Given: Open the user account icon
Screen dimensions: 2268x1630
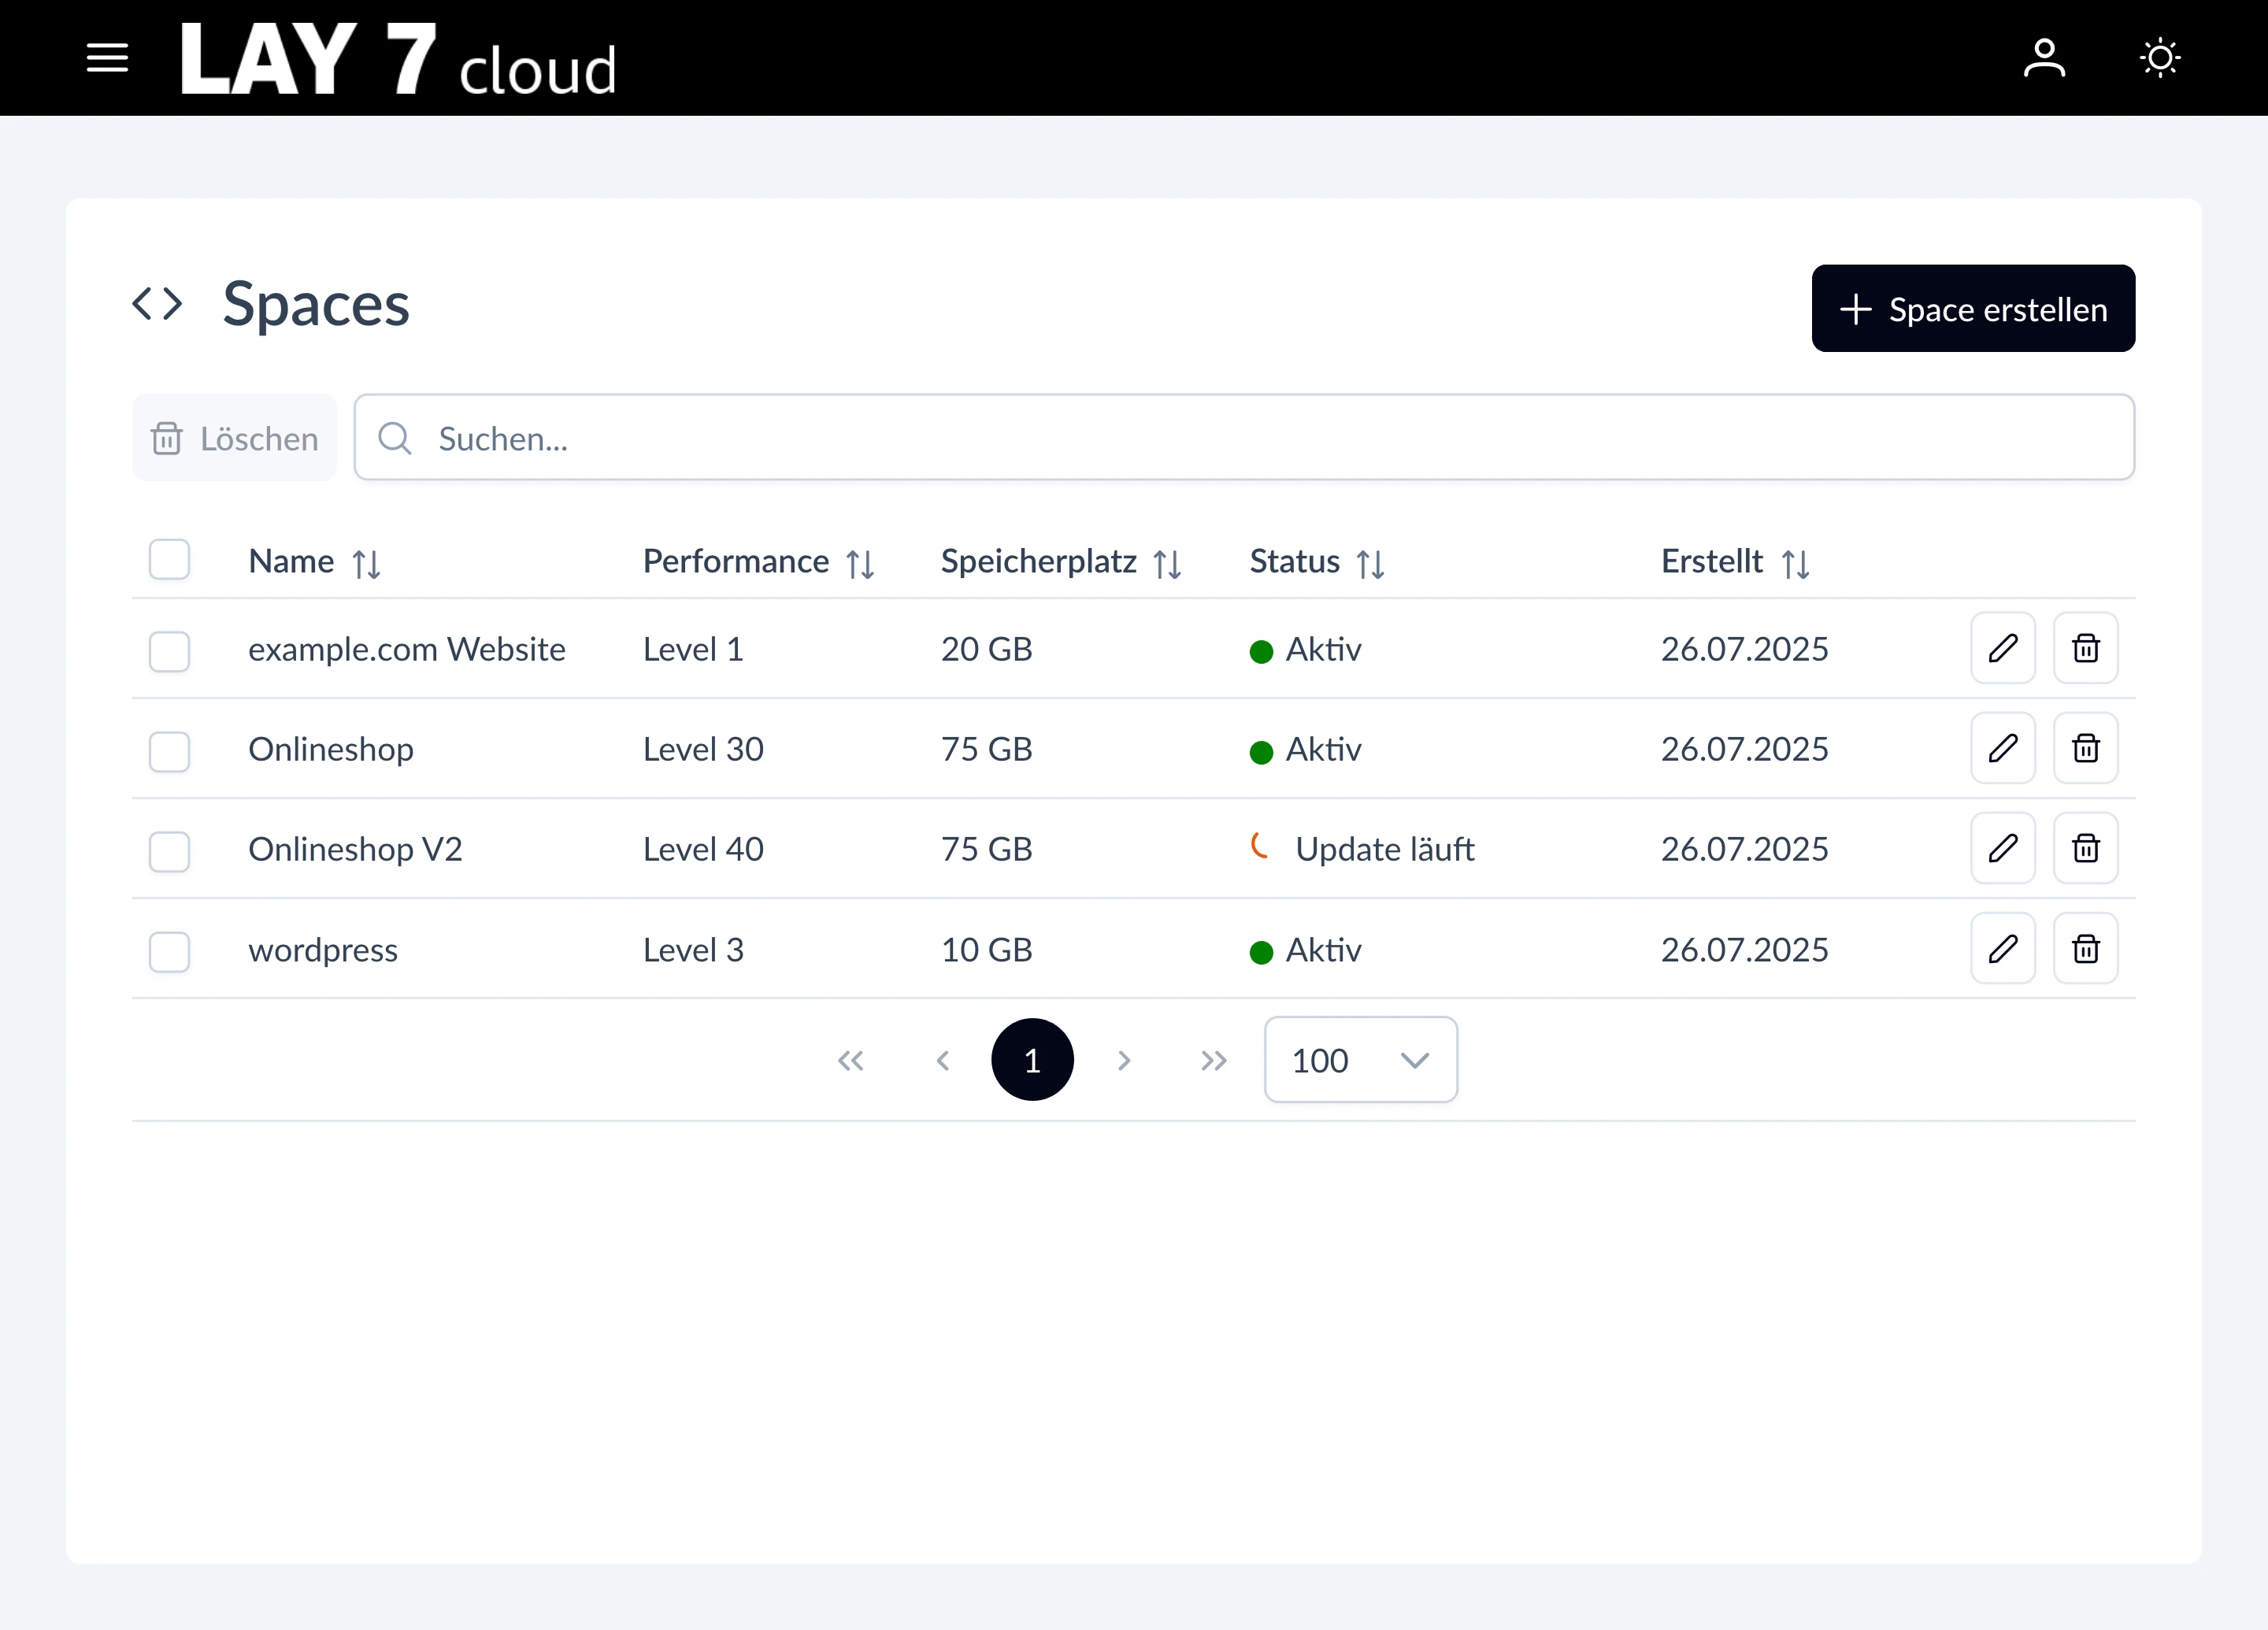Looking at the screenshot, I should 2043,58.
